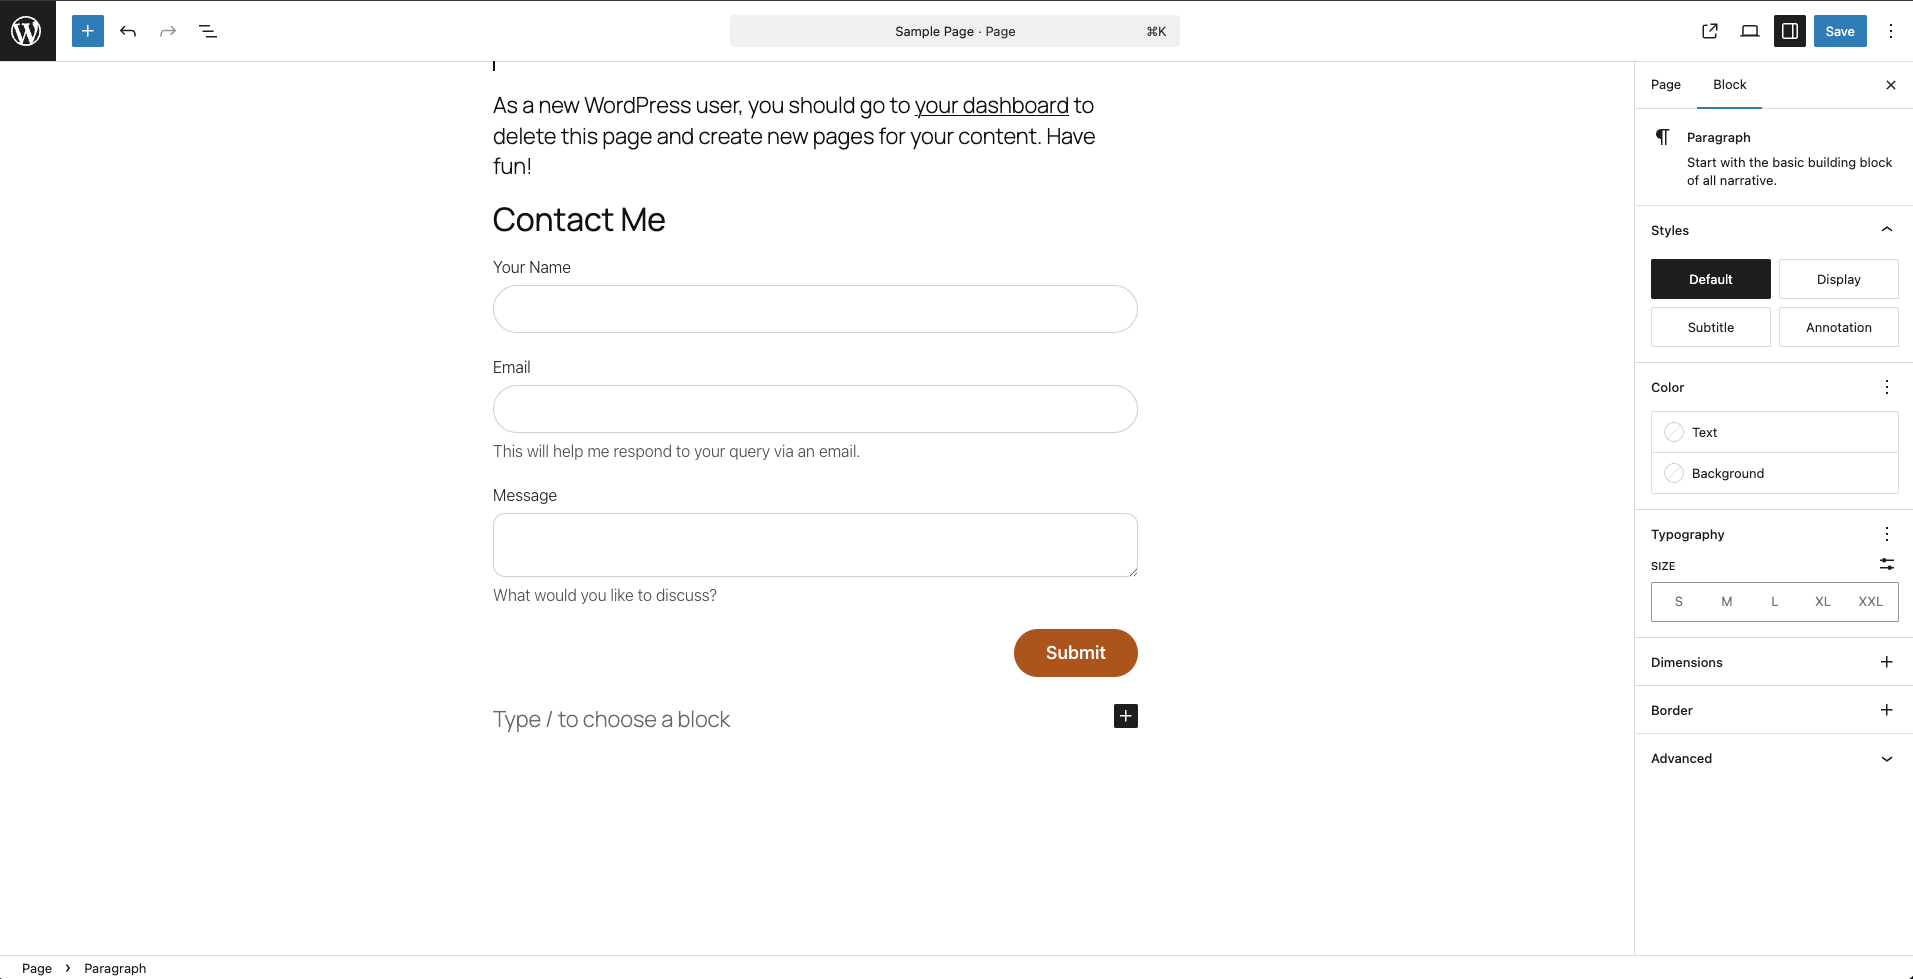Screen dimensions: 1913x979
Task: Open the block inserter
Action: 87,31
